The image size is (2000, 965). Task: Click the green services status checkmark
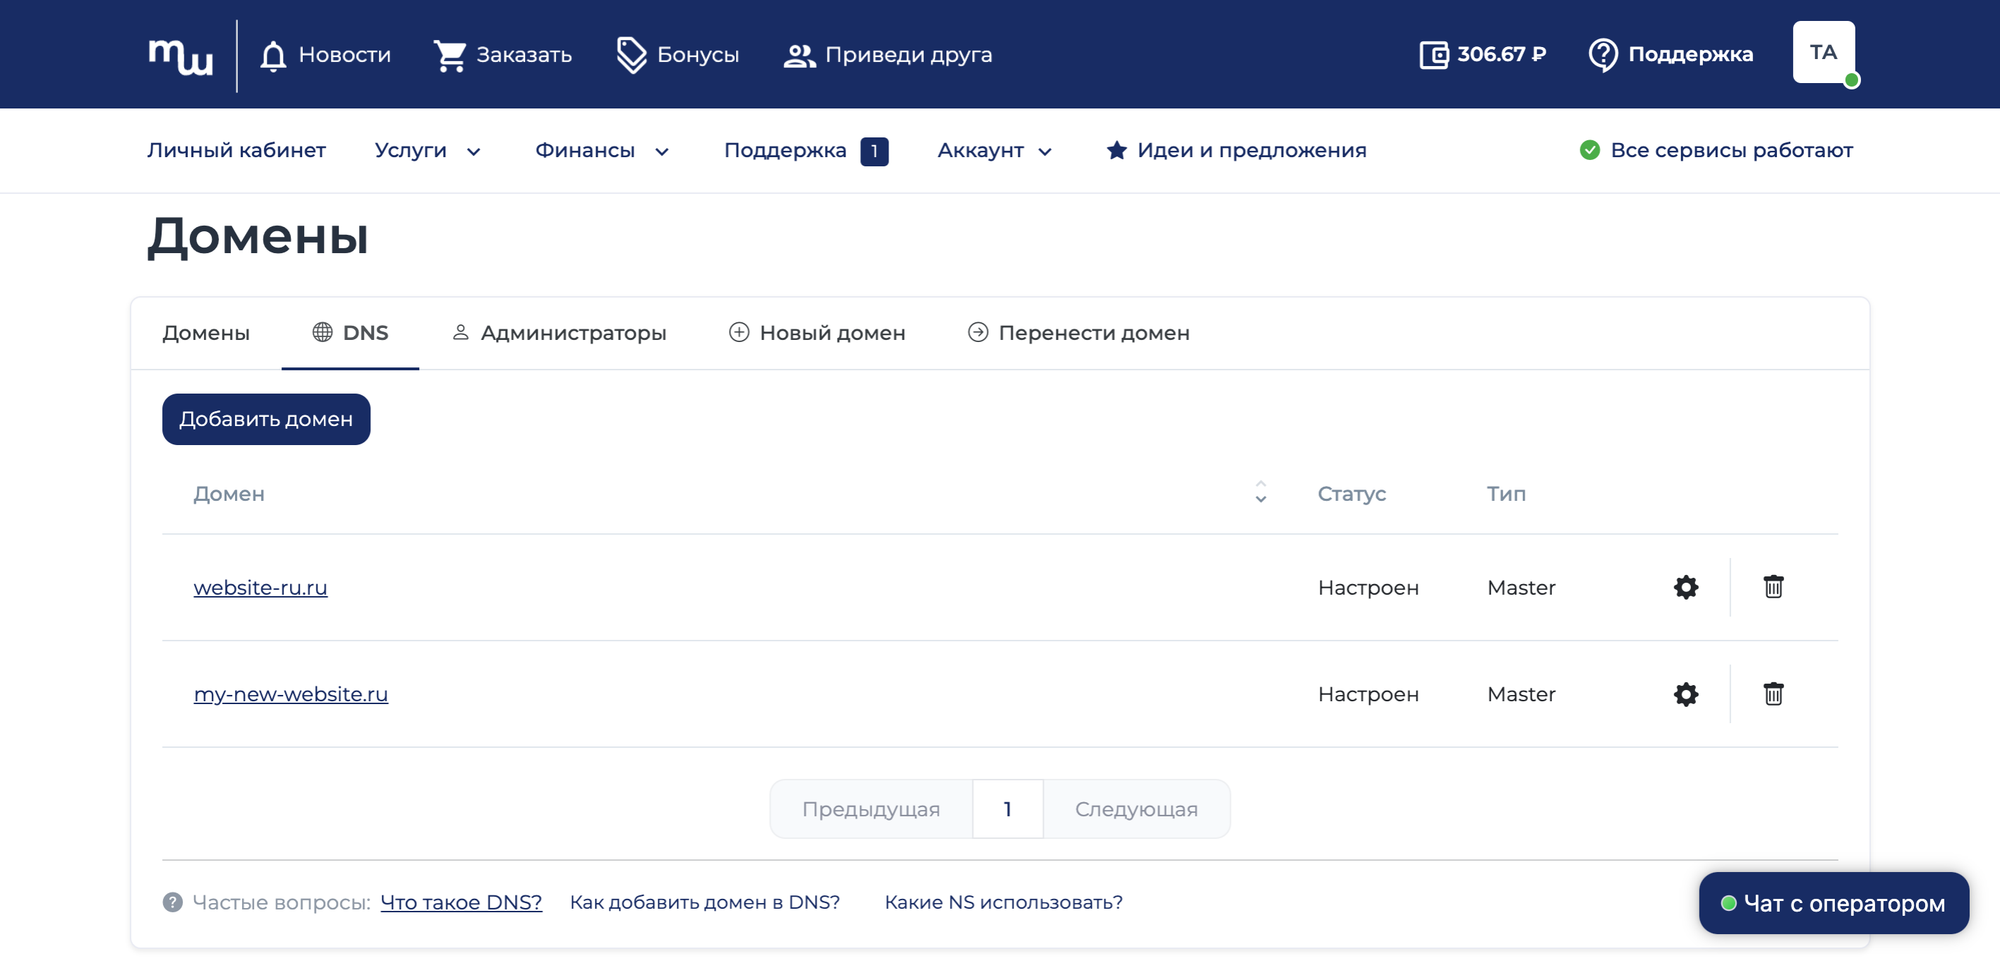tap(1590, 150)
